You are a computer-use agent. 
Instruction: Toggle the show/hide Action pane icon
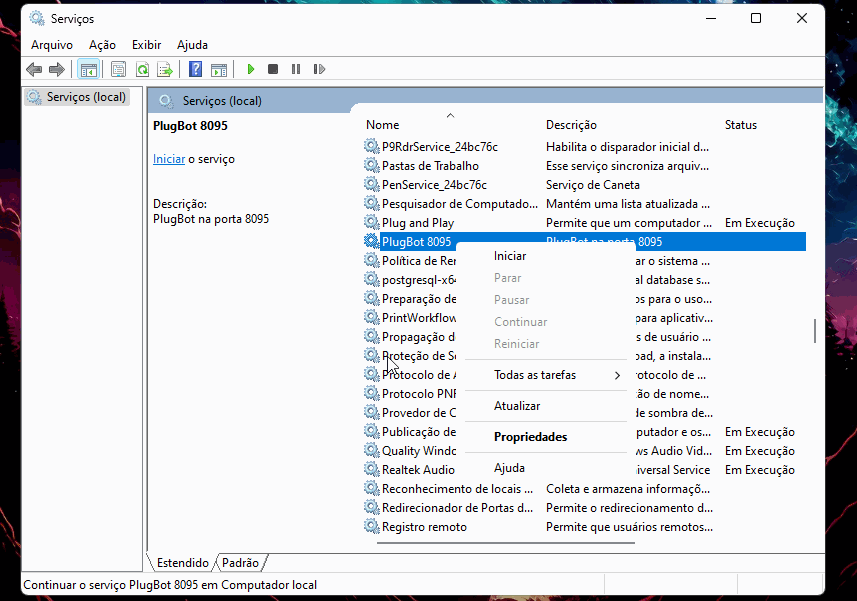pos(219,69)
